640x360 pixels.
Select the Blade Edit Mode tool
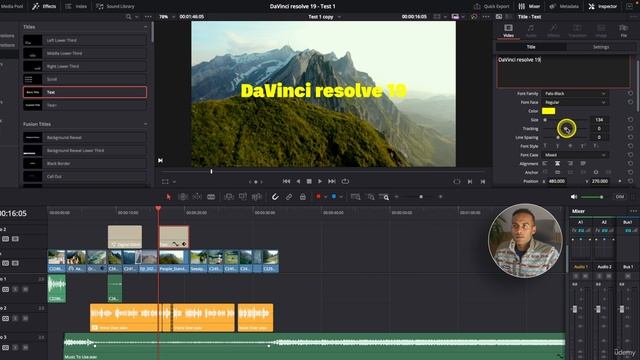coord(211,197)
